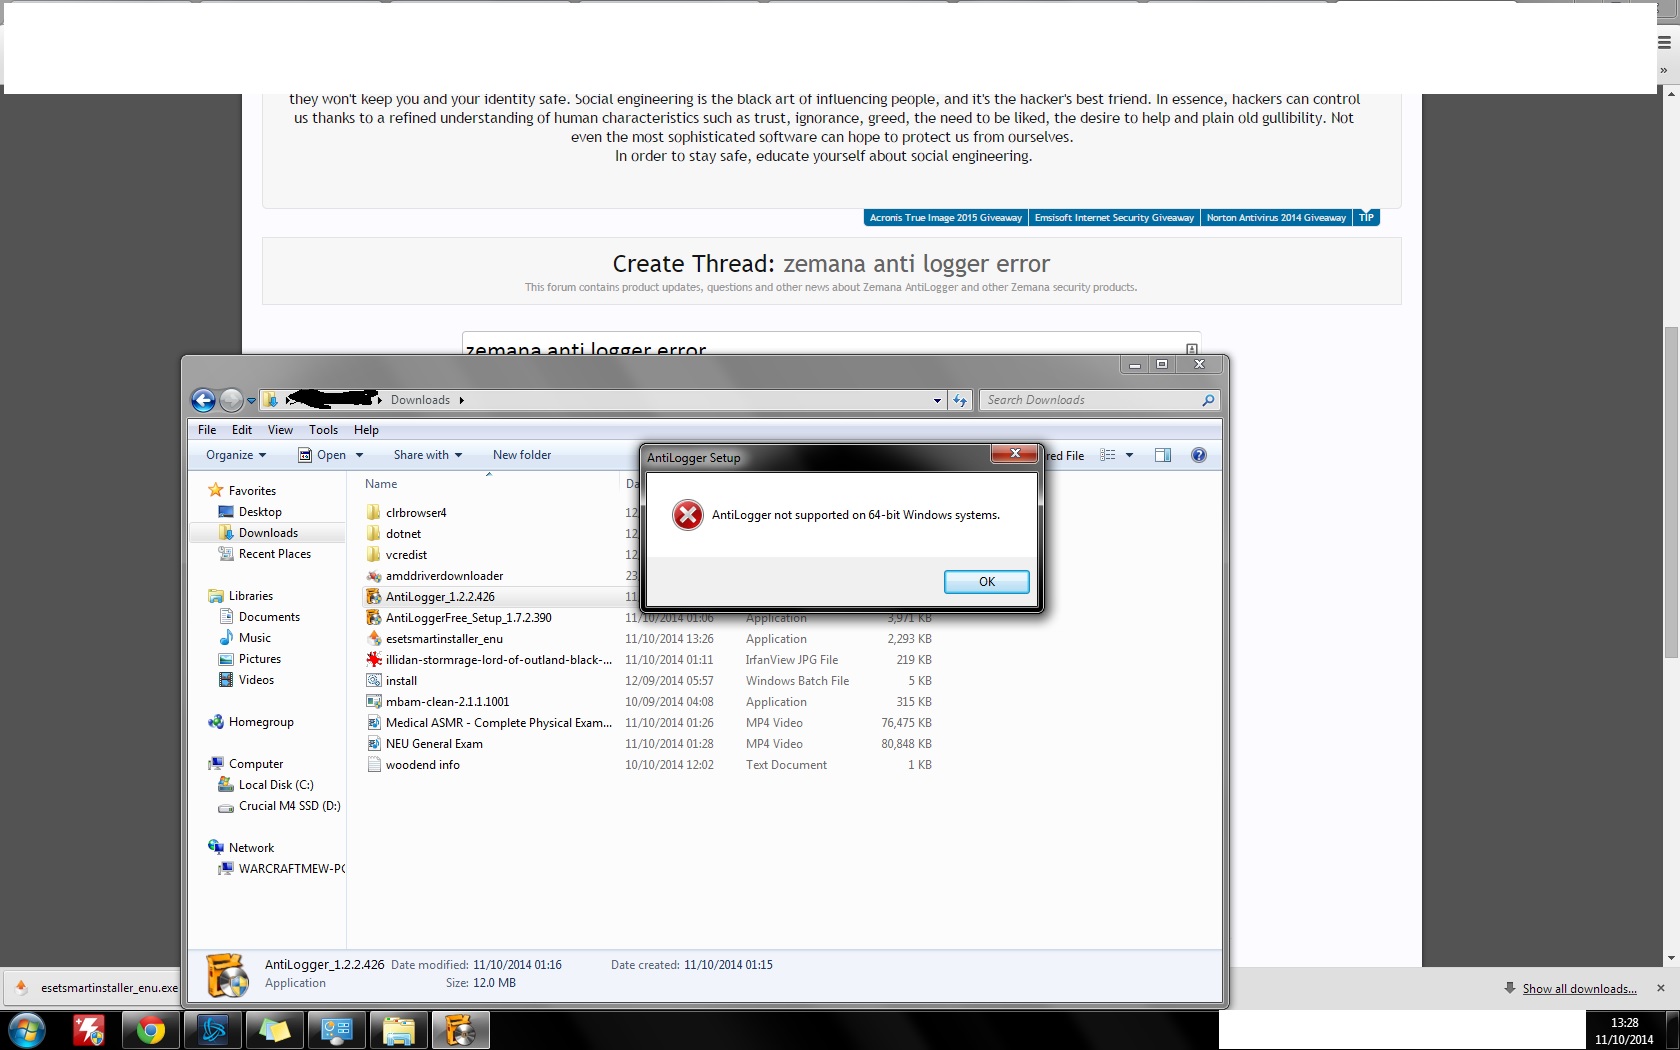Viewport: 1680px width, 1050px height.
Task: Click the arrow after Downloads in address bar
Action: click(462, 400)
